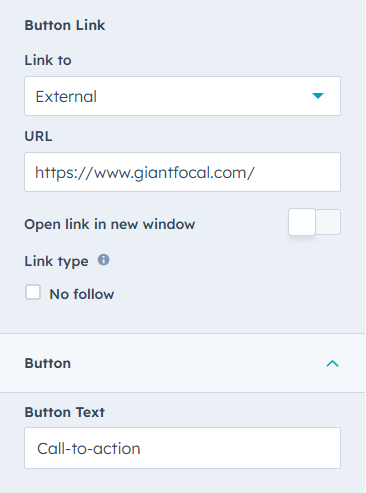Toggle Open link in new window switch
Screen dimensions: 366x493
pyautogui.click(x=314, y=222)
